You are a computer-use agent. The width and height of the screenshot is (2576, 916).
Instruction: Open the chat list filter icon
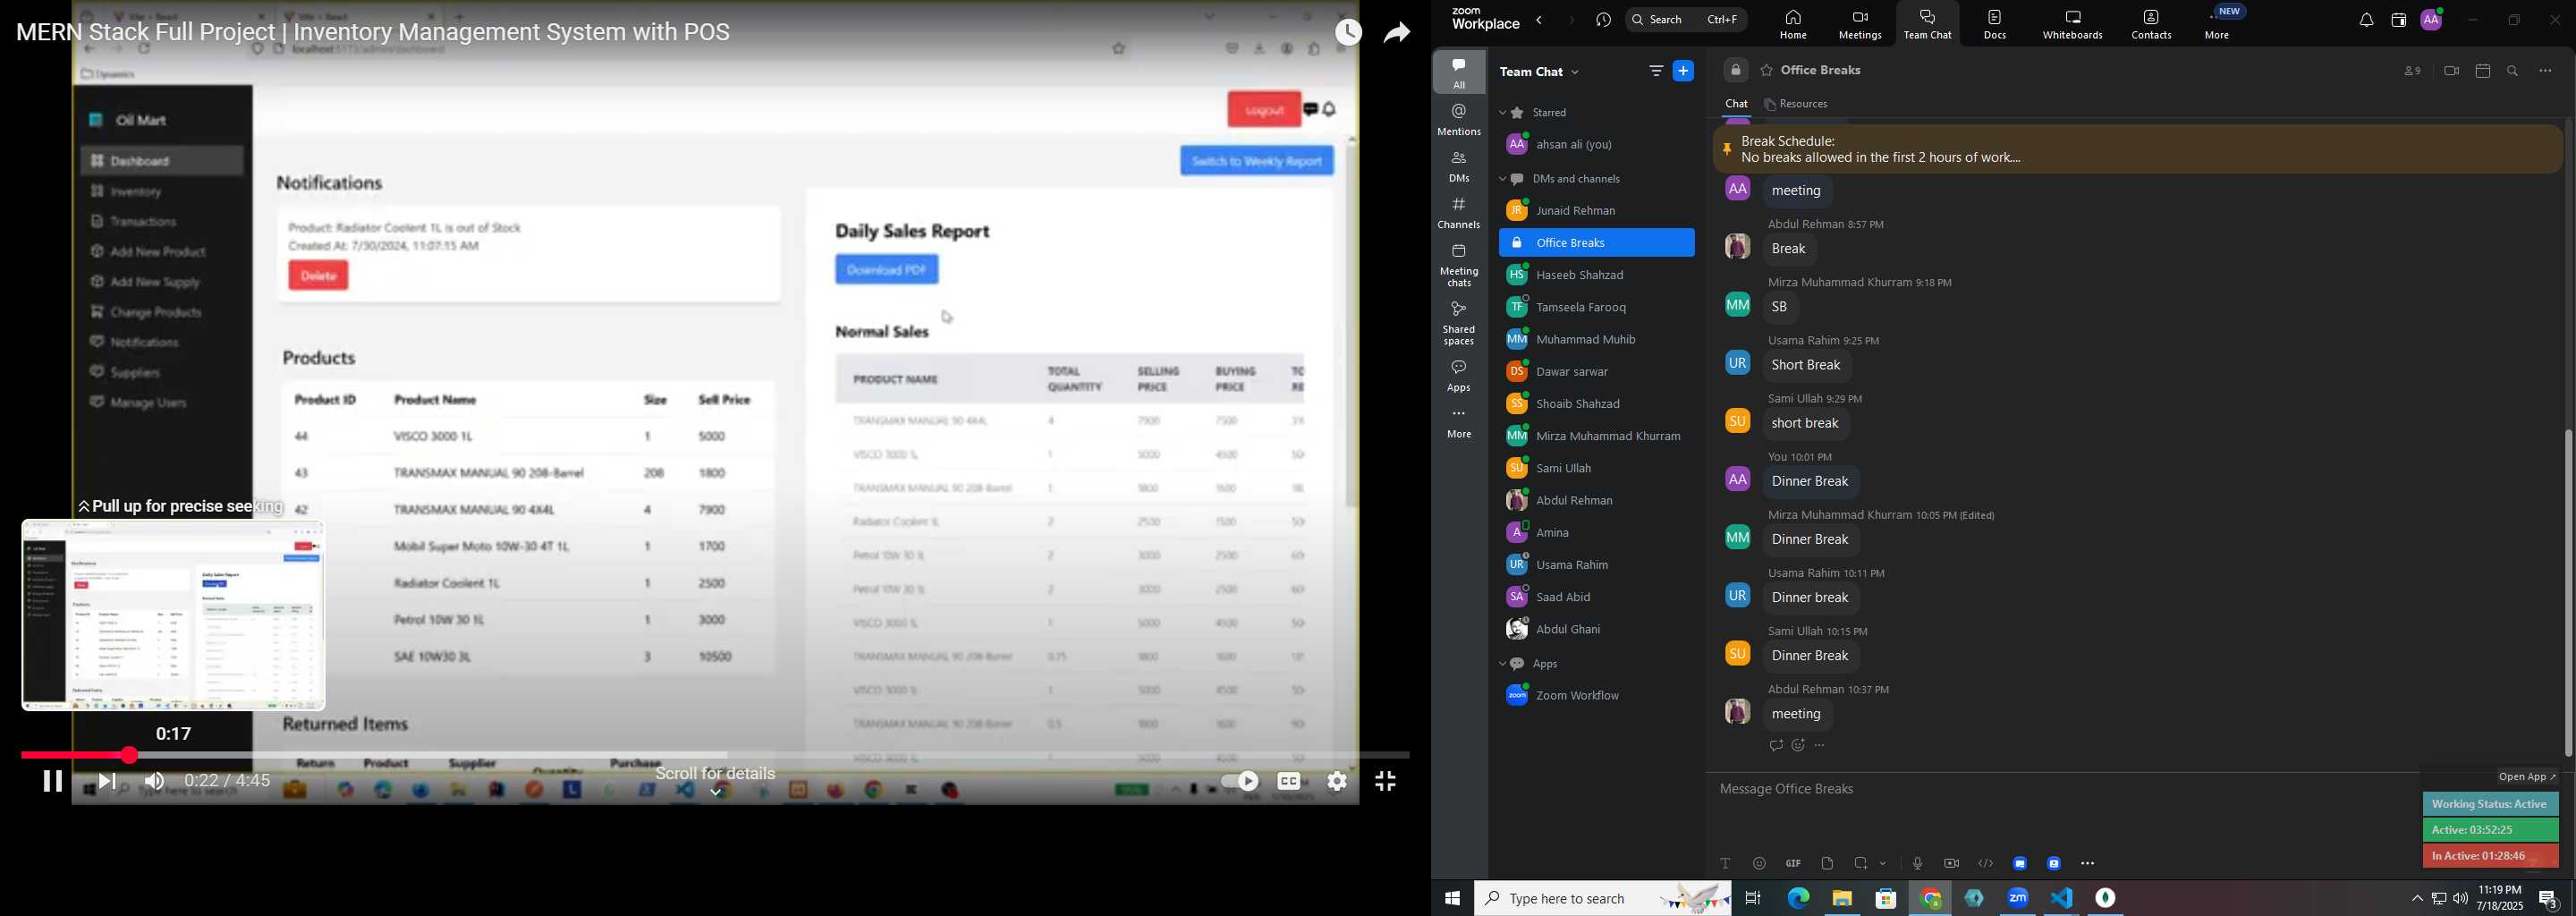(x=1656, y=71)
